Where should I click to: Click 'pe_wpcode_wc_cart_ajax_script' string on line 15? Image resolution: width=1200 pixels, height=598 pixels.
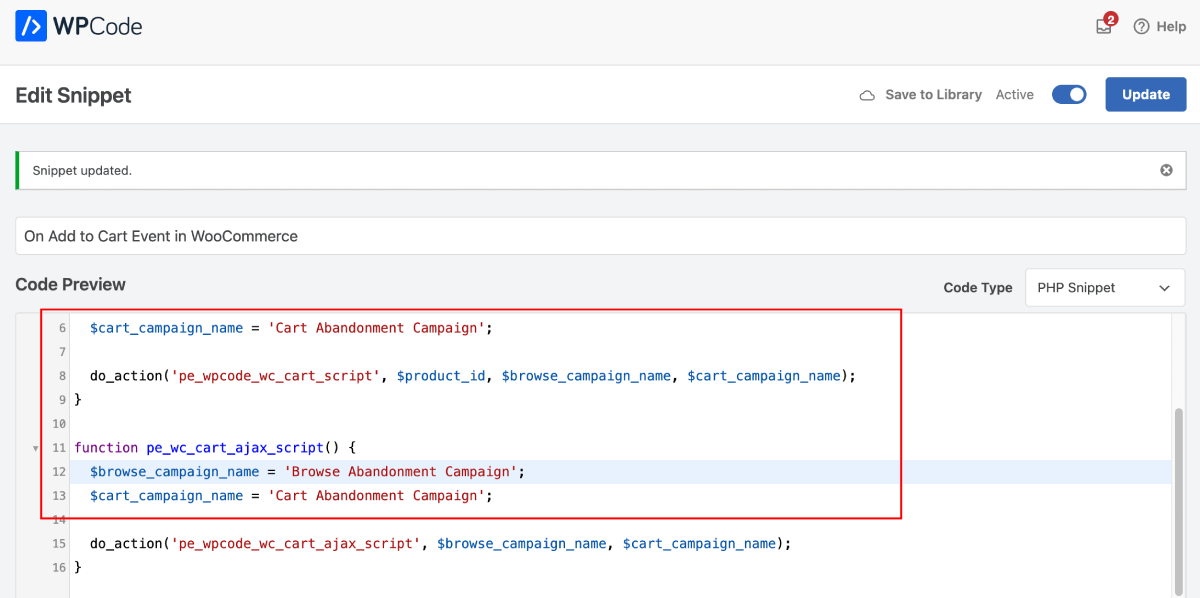(296, 544)
